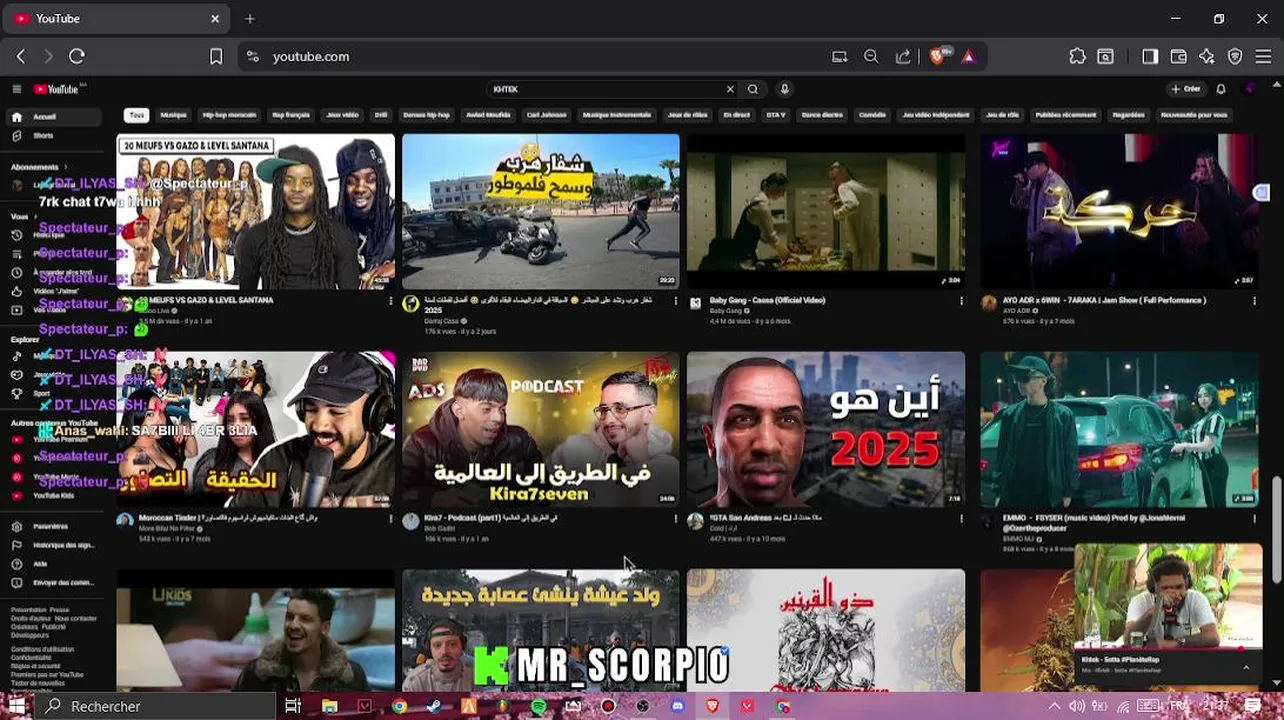Open more options for Moroccan Tinder video
The width and height of the screenshot is (1284, 720).
pyautogui.click(x=391, y=519)
